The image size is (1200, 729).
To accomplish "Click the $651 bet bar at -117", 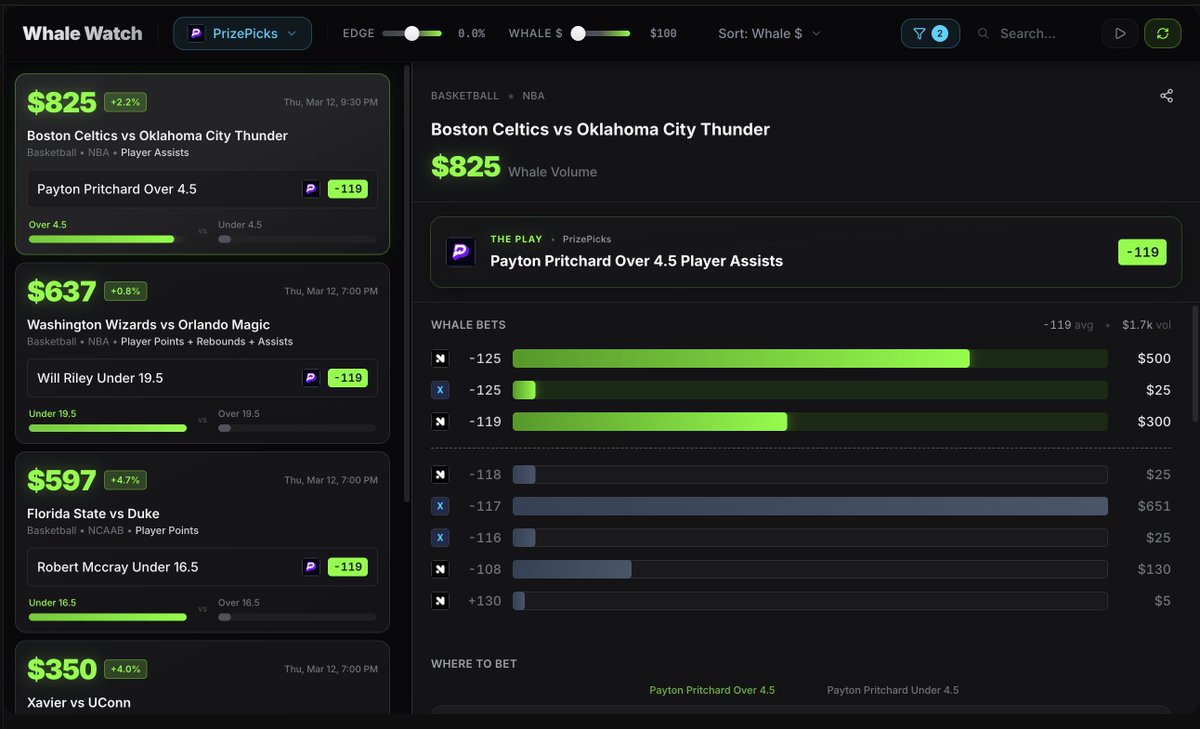I will click(810, 506).
